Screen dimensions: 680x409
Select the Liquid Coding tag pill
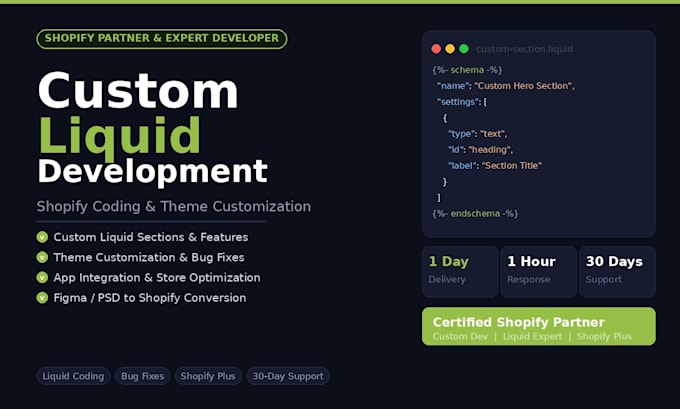(73, 376)
